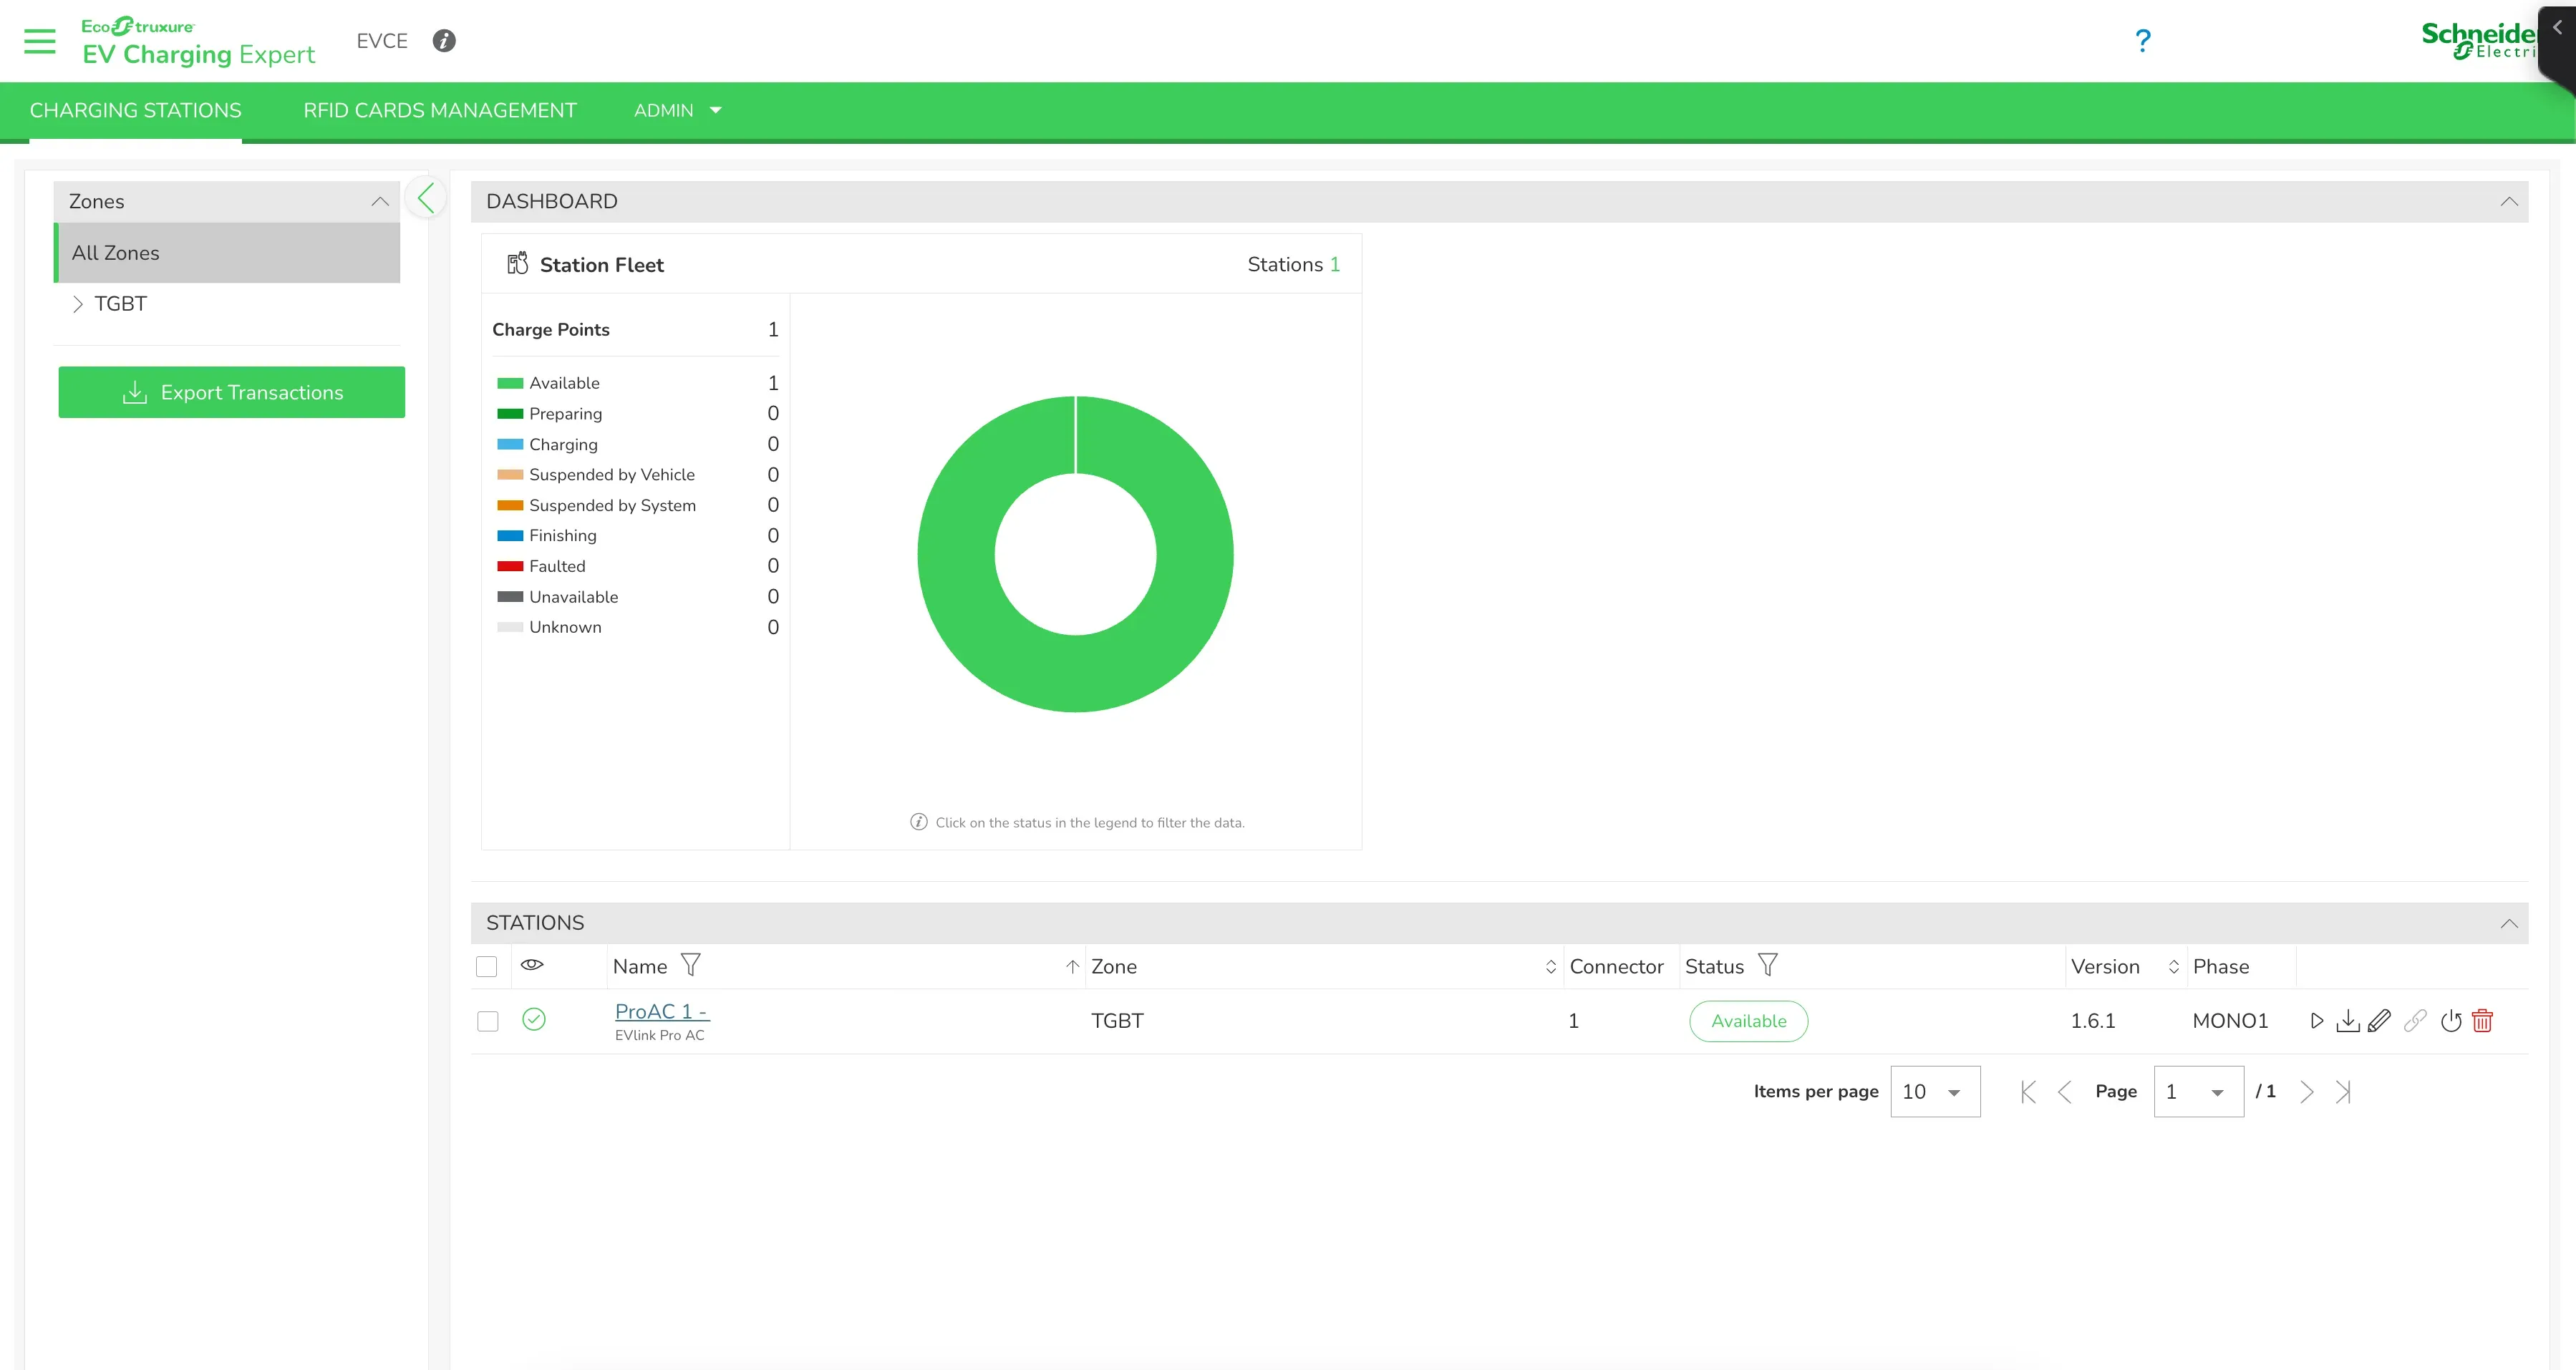Sort by Version with the up-down arrows
The width and height of the screenshot is (2576, 1370).
(x=2173, y=966)
